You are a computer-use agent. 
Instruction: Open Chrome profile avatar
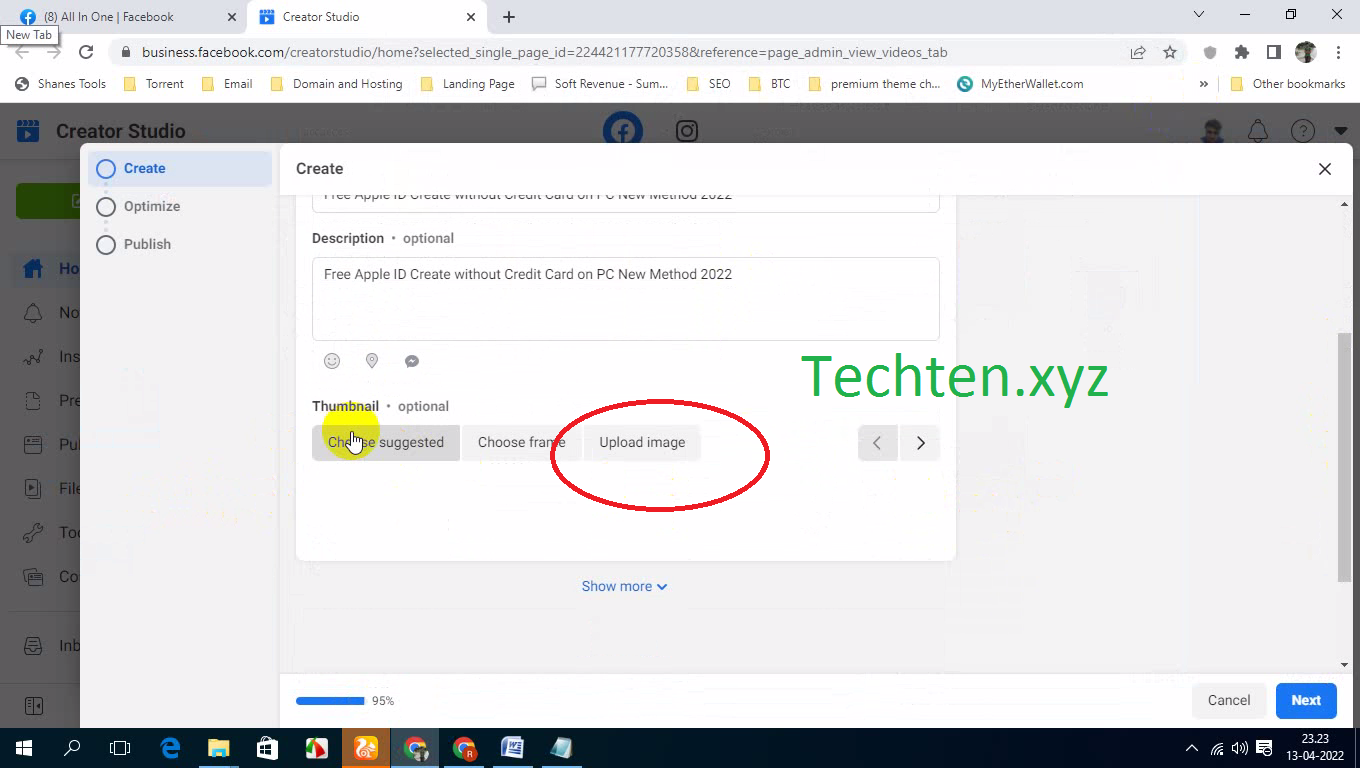pos(1306,52)
